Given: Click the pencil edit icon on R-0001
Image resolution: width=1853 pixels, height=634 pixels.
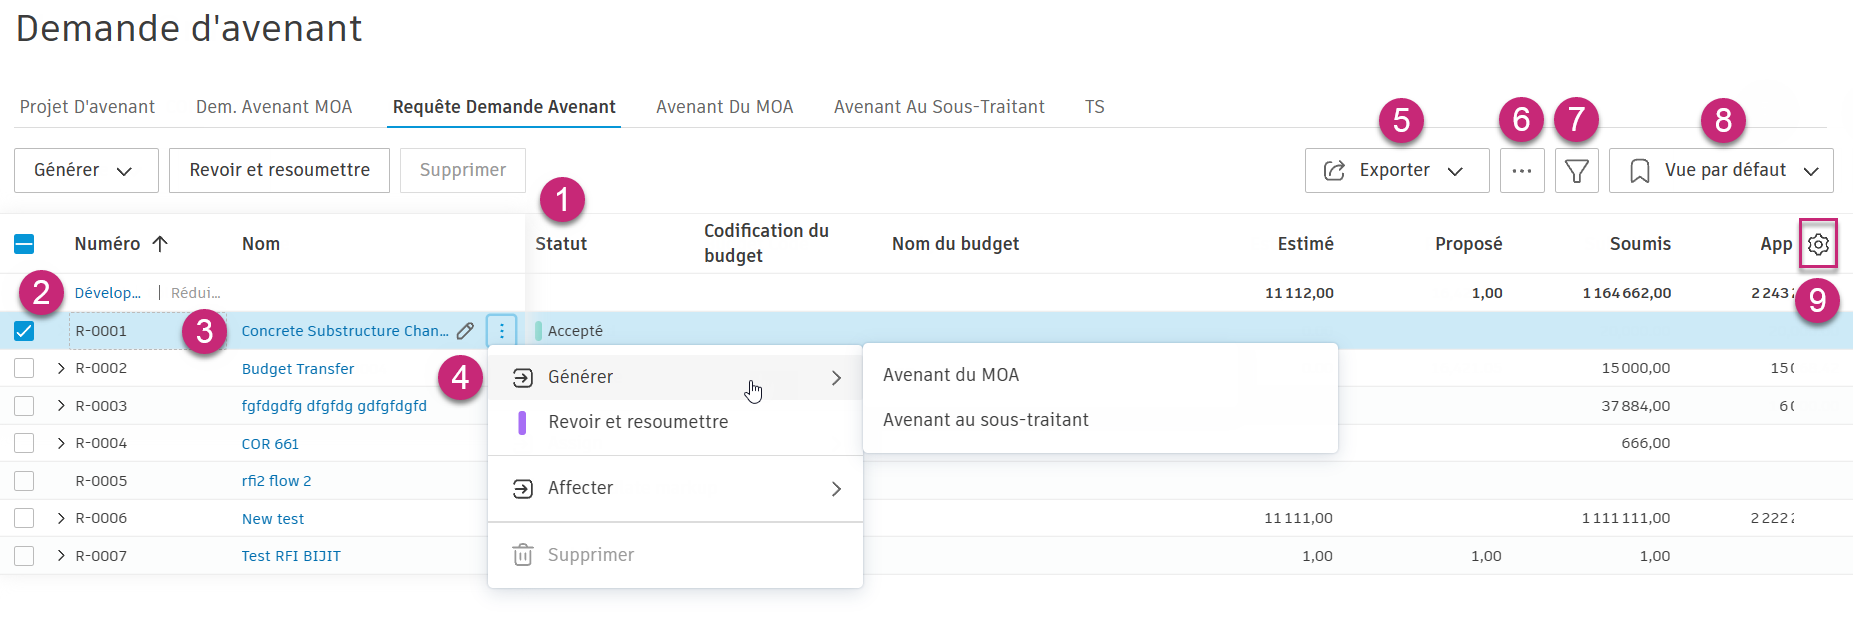Looking at the screenshot, I should (x=465, y=331).
